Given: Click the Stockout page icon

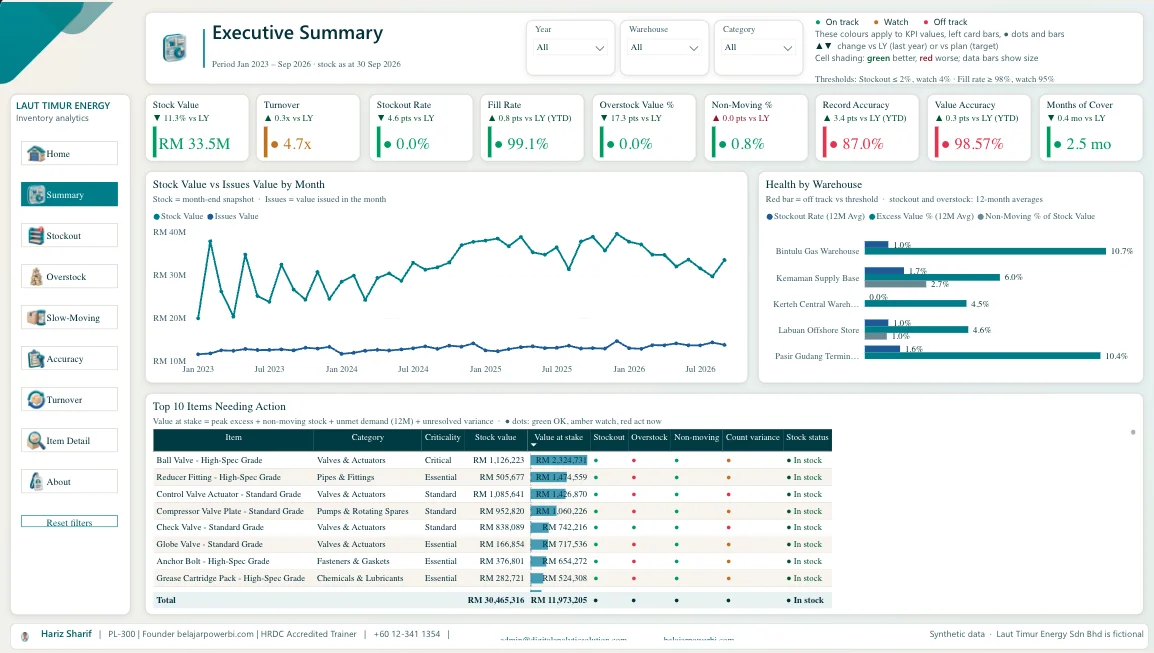Looking at the screenshot, I should pyautogui.click(x=35, y=236).
